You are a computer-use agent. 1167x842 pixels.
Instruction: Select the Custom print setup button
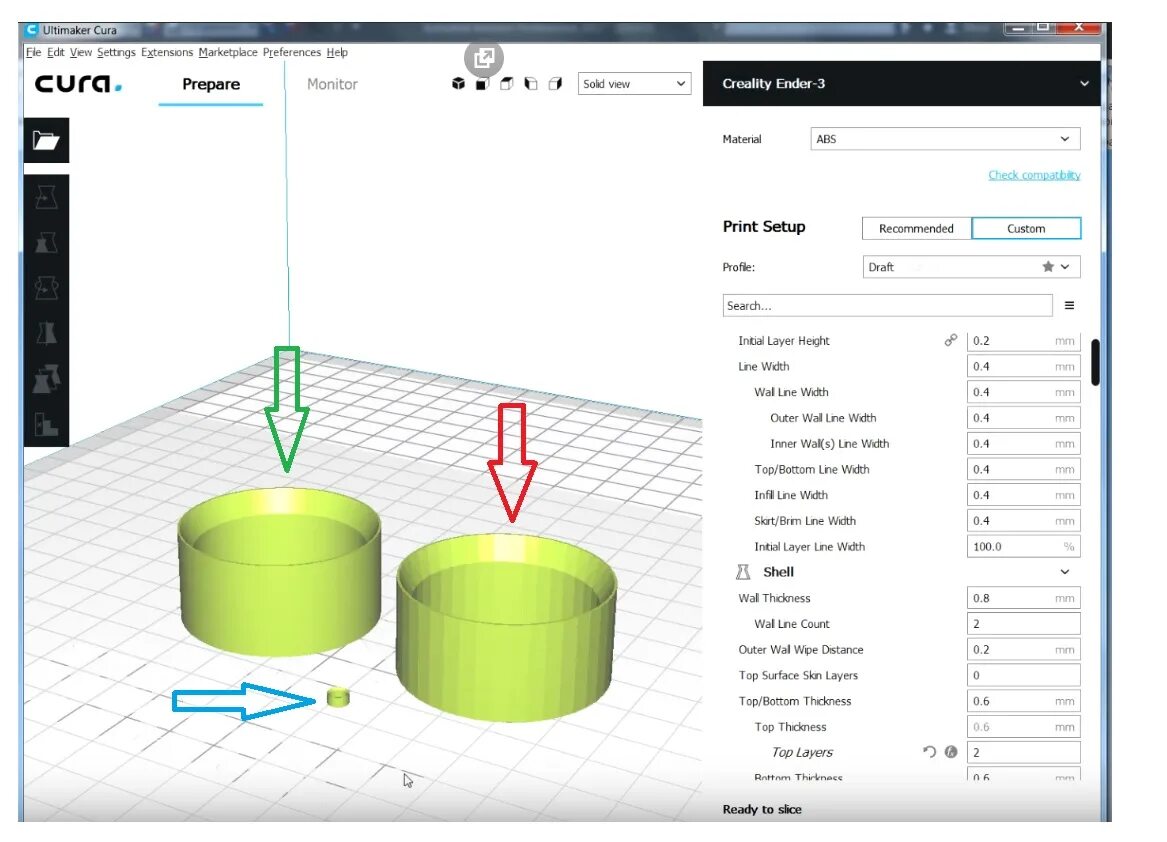tap(1026, 228)
